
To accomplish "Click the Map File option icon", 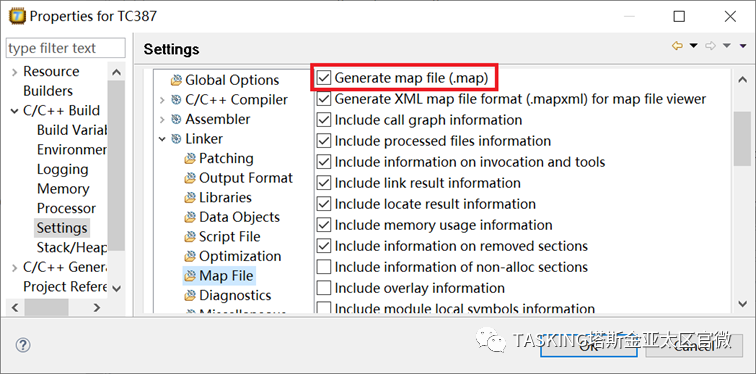I will tap(190, 276).
